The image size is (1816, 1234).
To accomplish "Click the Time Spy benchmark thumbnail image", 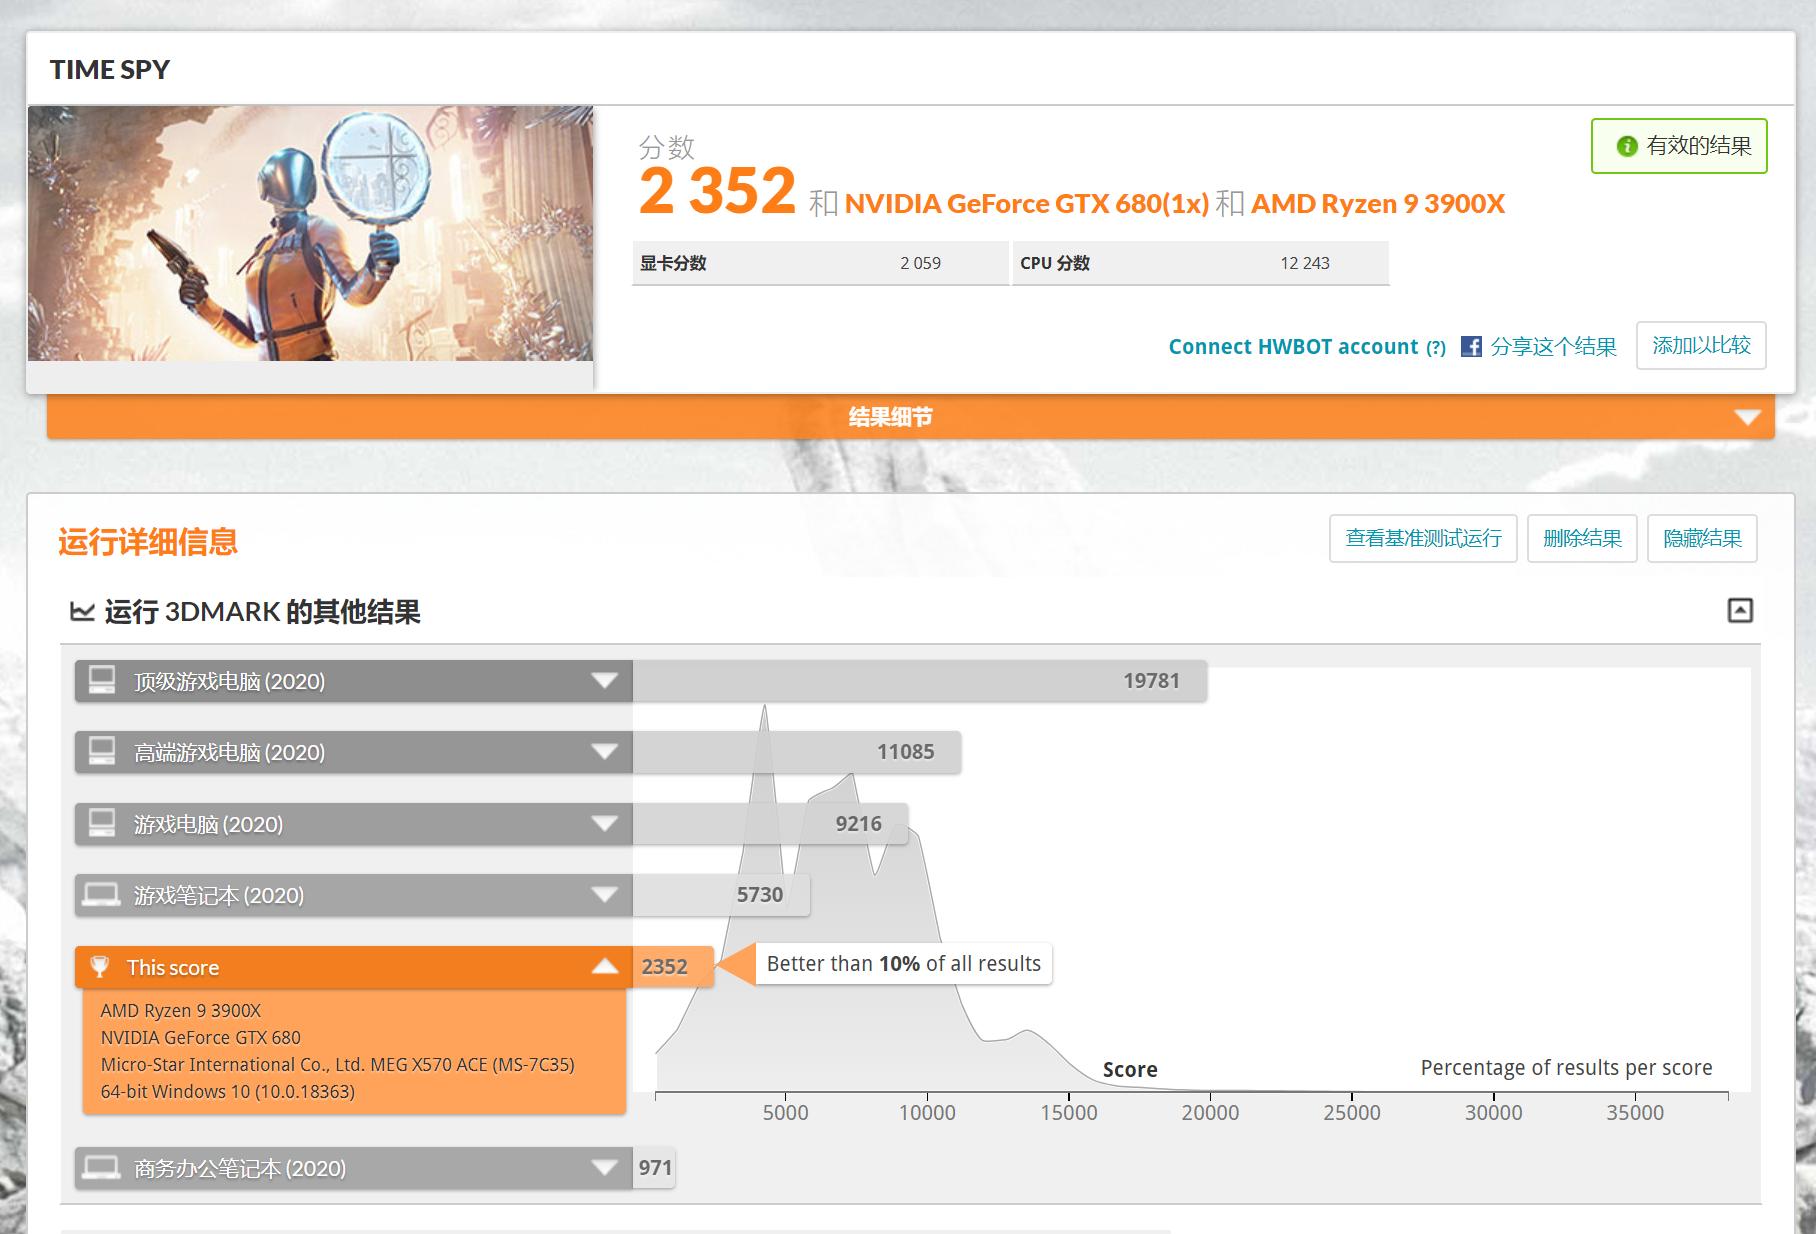I will 310,233.
